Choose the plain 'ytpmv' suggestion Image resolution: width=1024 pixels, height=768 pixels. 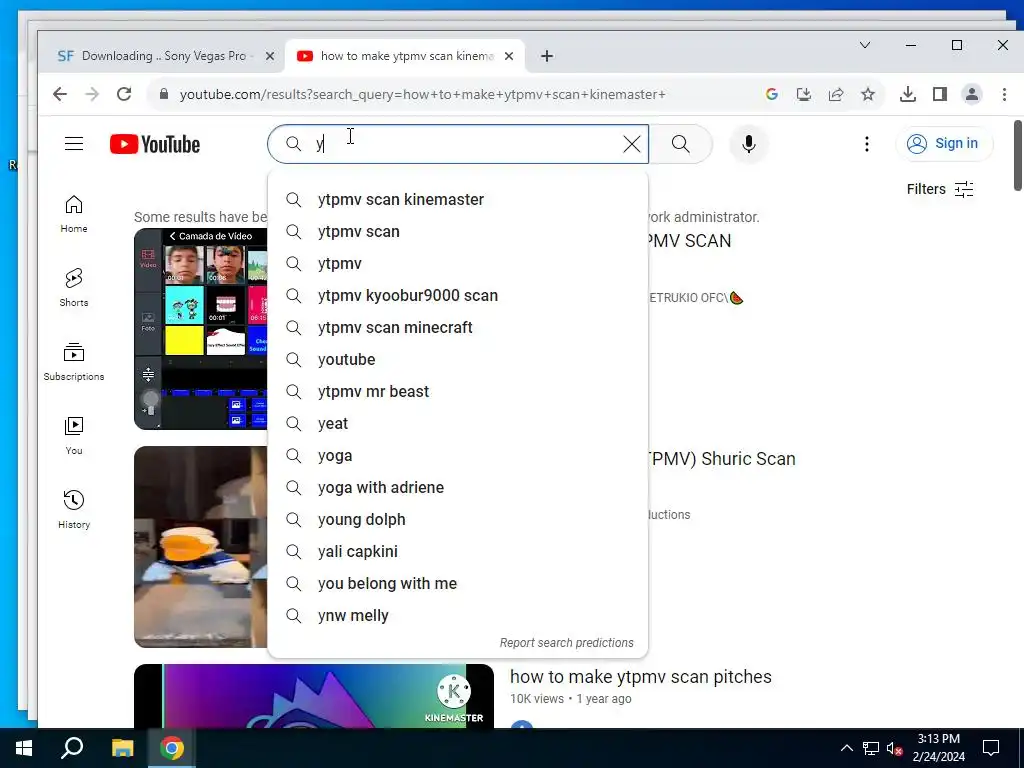[x=458, y=263]
